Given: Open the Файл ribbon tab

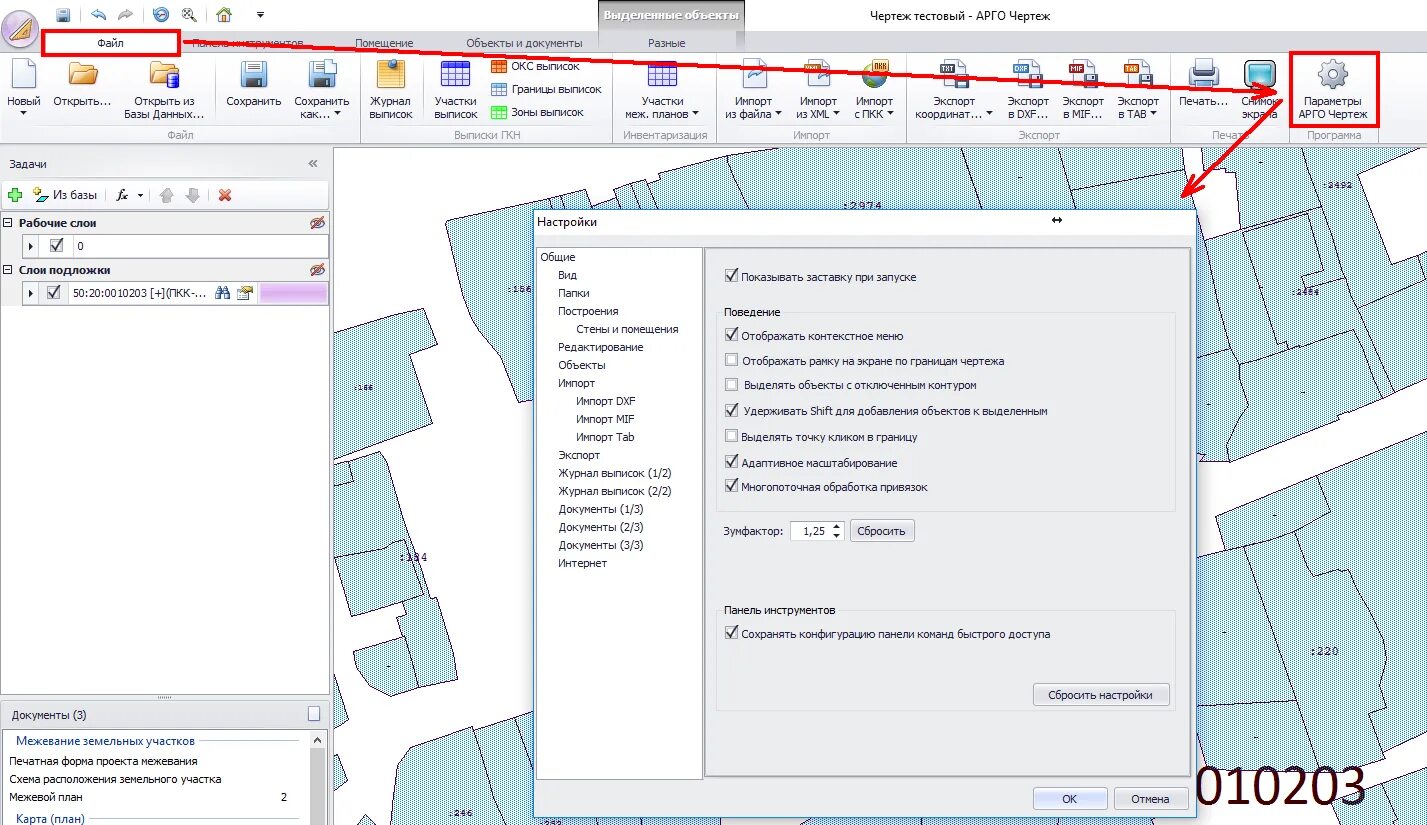Looking at the screenshot, I should (111, 43).
